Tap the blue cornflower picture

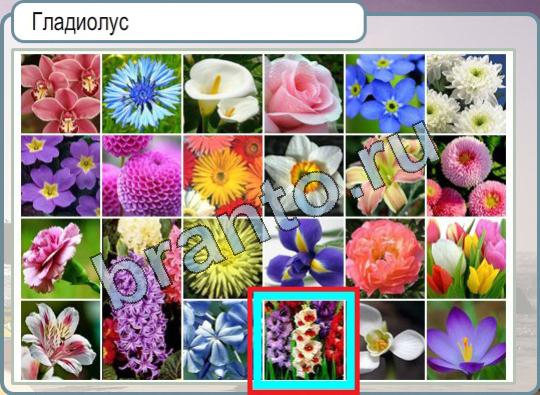point(142,94)
